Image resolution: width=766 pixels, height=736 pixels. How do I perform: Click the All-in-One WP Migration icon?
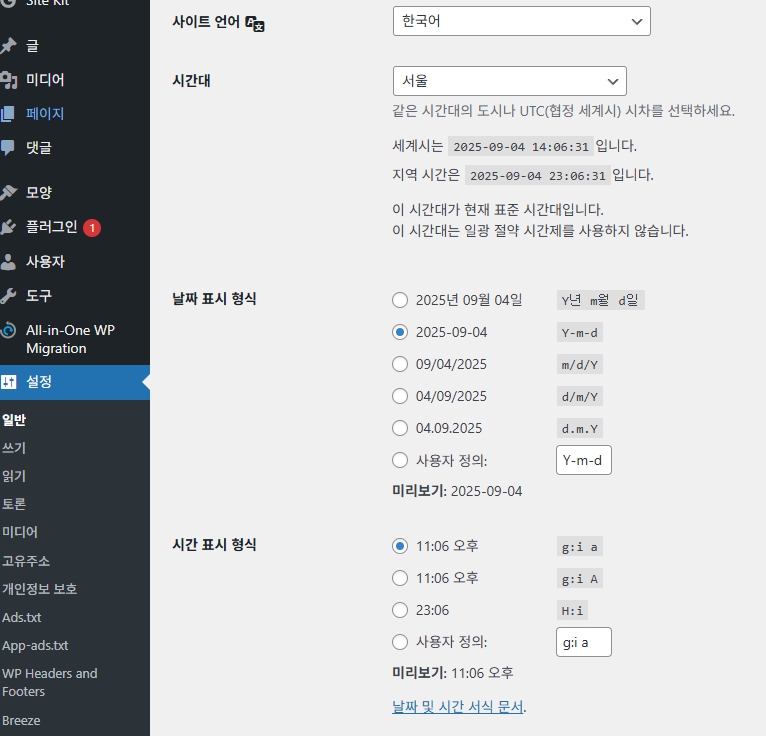[x=8, y=331]
